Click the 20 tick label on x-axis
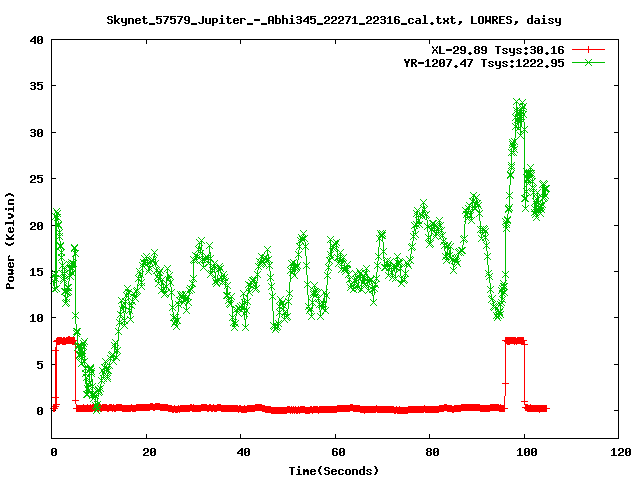Image resolution: width=640 pixels, height=480 pixels. 147,452
